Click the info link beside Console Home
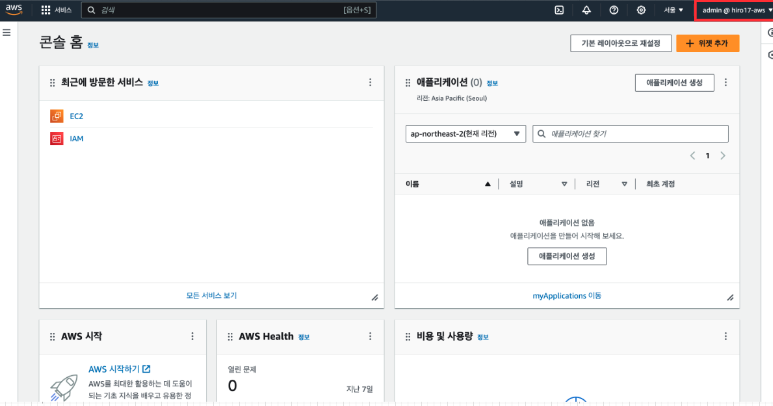Screen dimensions: 773x406 [x=93, y=45]
